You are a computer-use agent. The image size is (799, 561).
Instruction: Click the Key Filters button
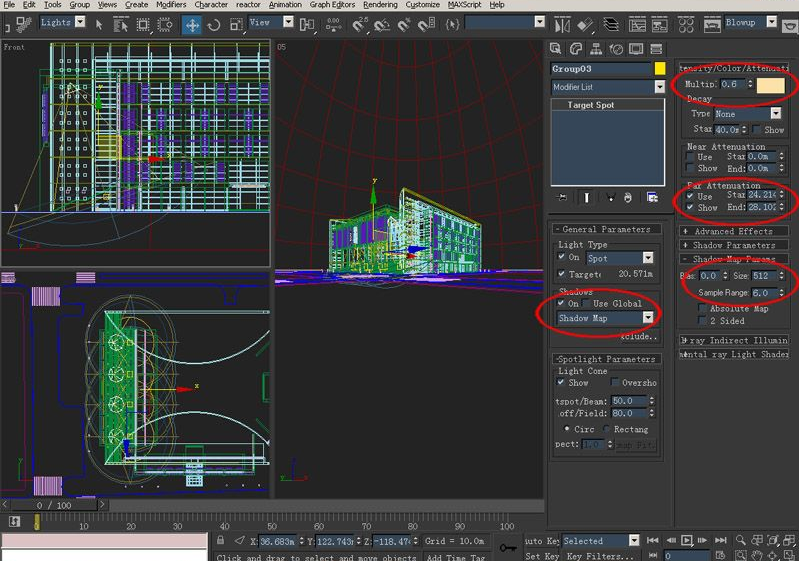(x=600, y=556)
